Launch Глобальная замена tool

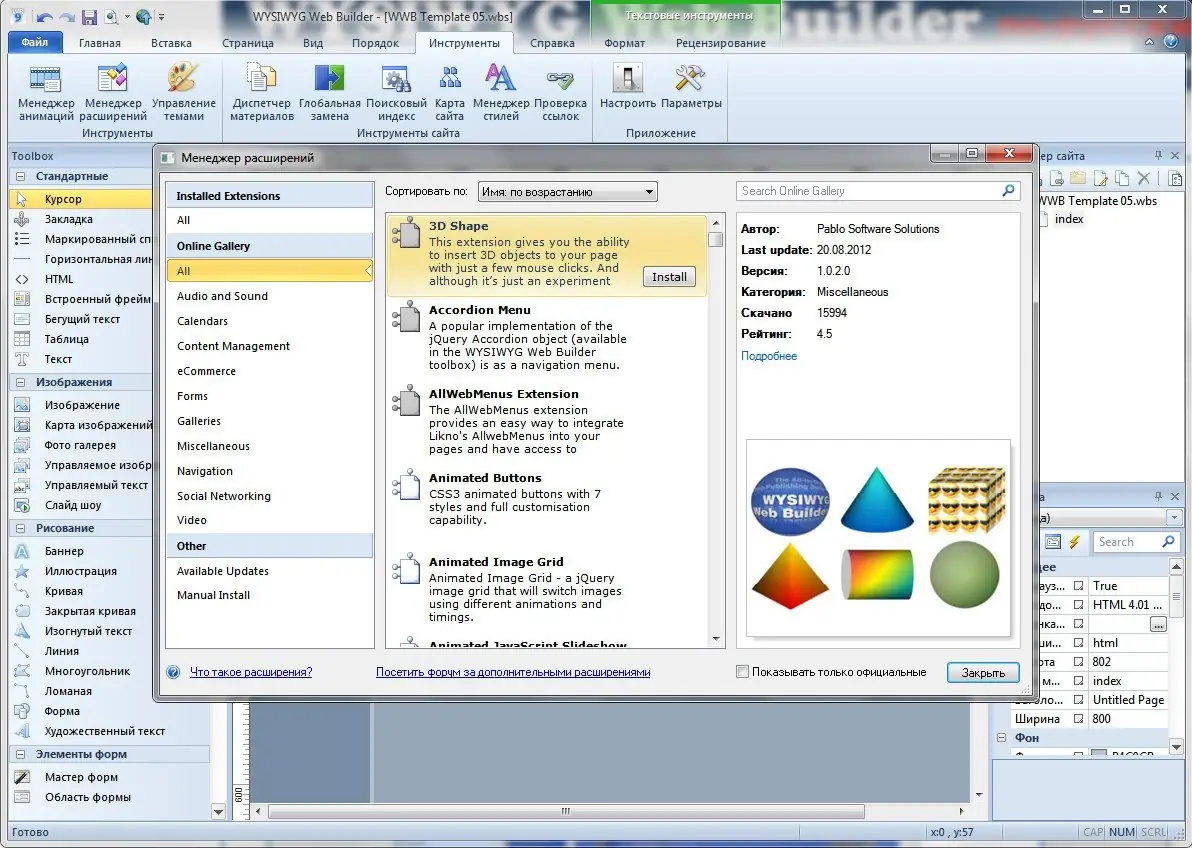click(x=329, y=93)
